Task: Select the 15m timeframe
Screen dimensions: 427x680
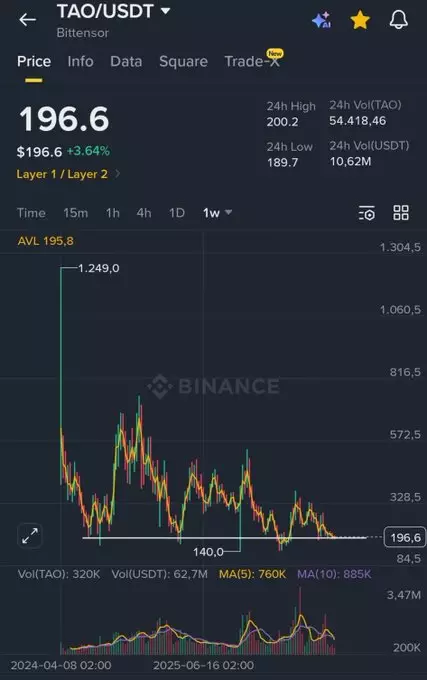Action: (x=75, y=213)
